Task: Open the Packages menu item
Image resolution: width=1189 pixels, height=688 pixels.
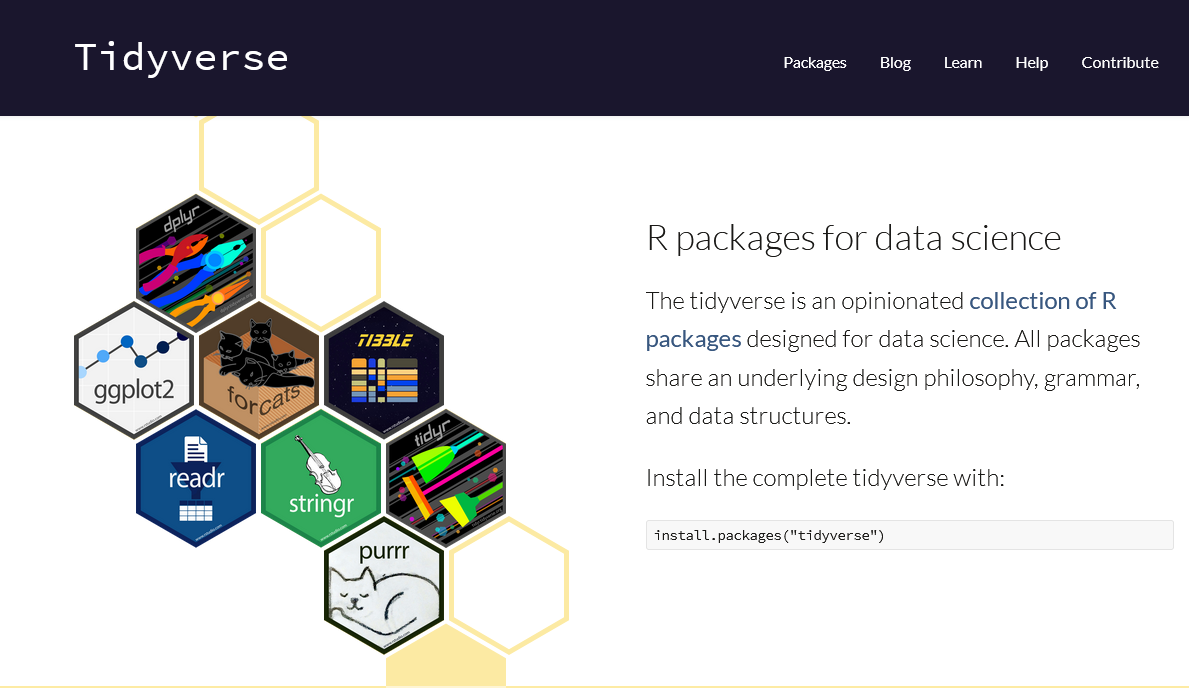Action: (x=814, y=62)
